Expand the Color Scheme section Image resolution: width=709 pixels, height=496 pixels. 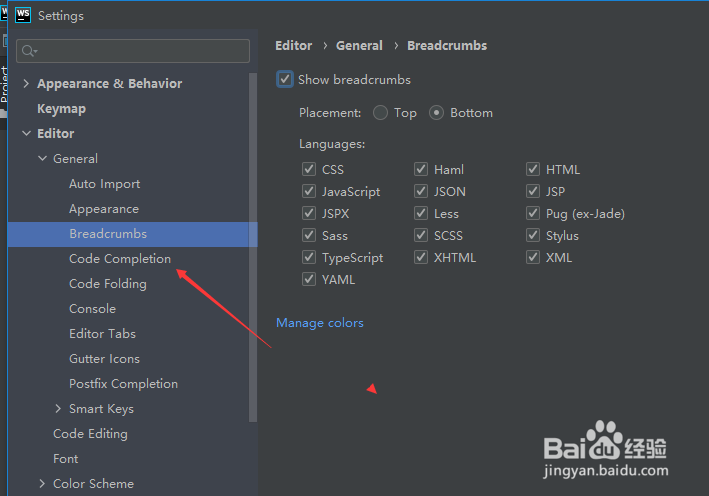(42, 484)
